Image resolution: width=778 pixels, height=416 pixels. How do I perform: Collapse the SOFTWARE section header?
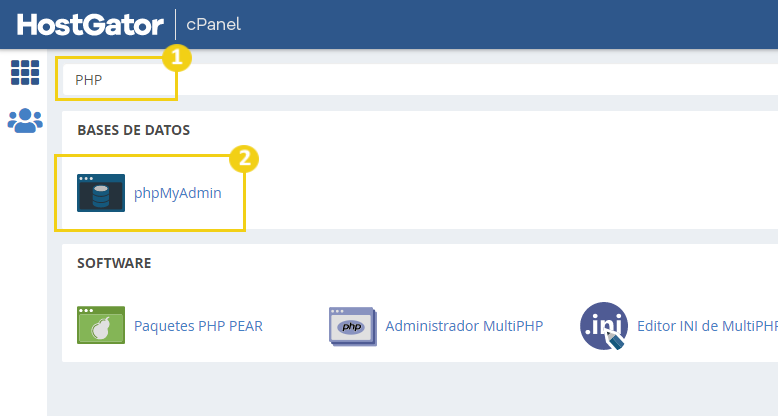point(114,263)
